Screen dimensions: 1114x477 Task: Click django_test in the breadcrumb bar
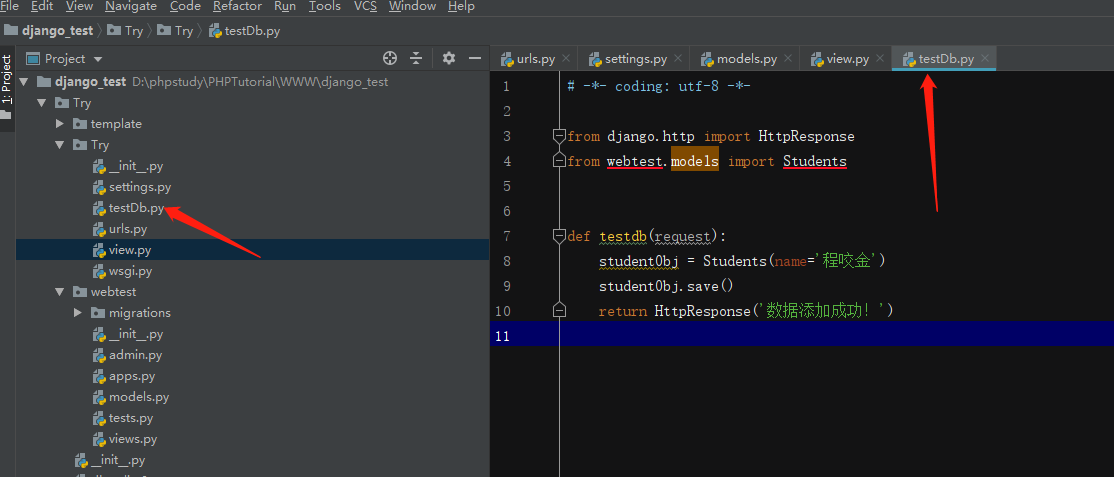click(x=56, y=31)
